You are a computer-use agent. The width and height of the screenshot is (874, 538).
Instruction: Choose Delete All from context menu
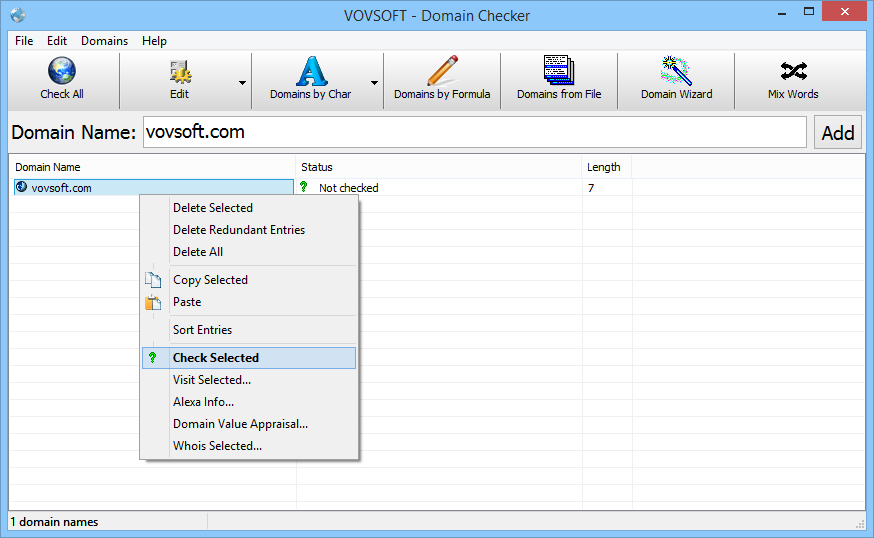point(249,252)
